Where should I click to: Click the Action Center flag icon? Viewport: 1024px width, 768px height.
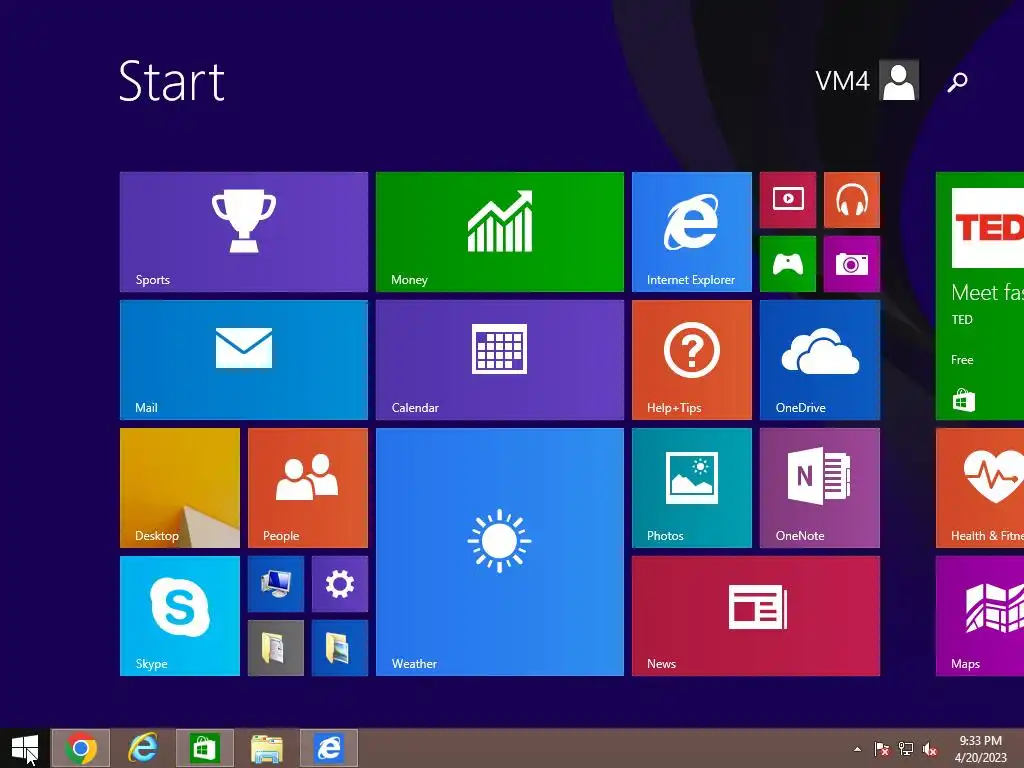(x=882, y=749)
